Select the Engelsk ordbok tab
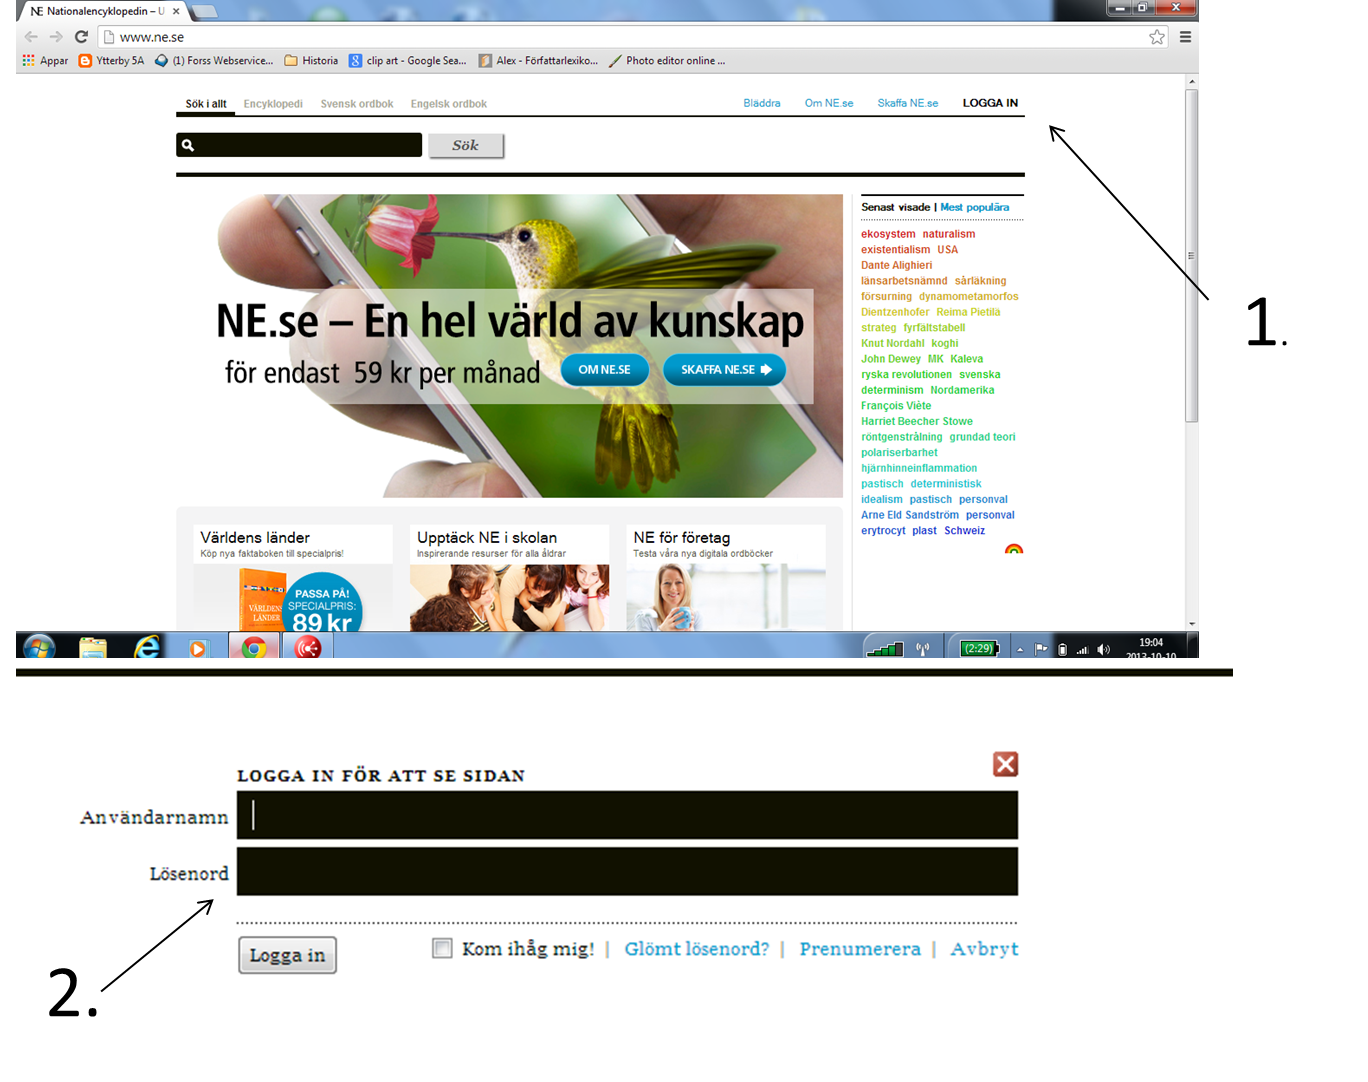Viewport: 1368px width, 1082px height. point(449,104)
